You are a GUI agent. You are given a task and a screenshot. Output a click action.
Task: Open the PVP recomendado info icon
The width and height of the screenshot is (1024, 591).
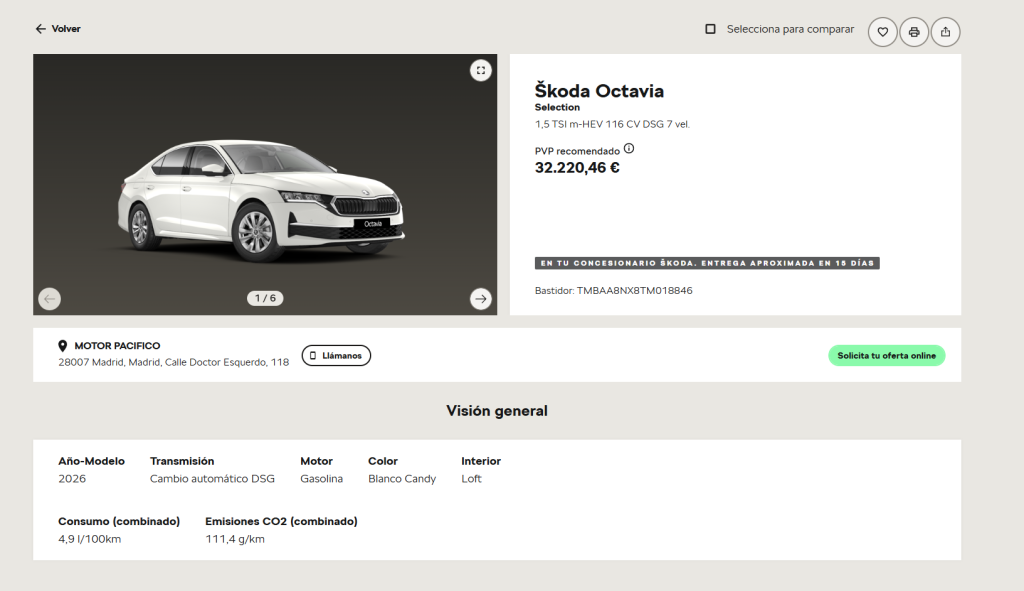click(x=629, y=149)
